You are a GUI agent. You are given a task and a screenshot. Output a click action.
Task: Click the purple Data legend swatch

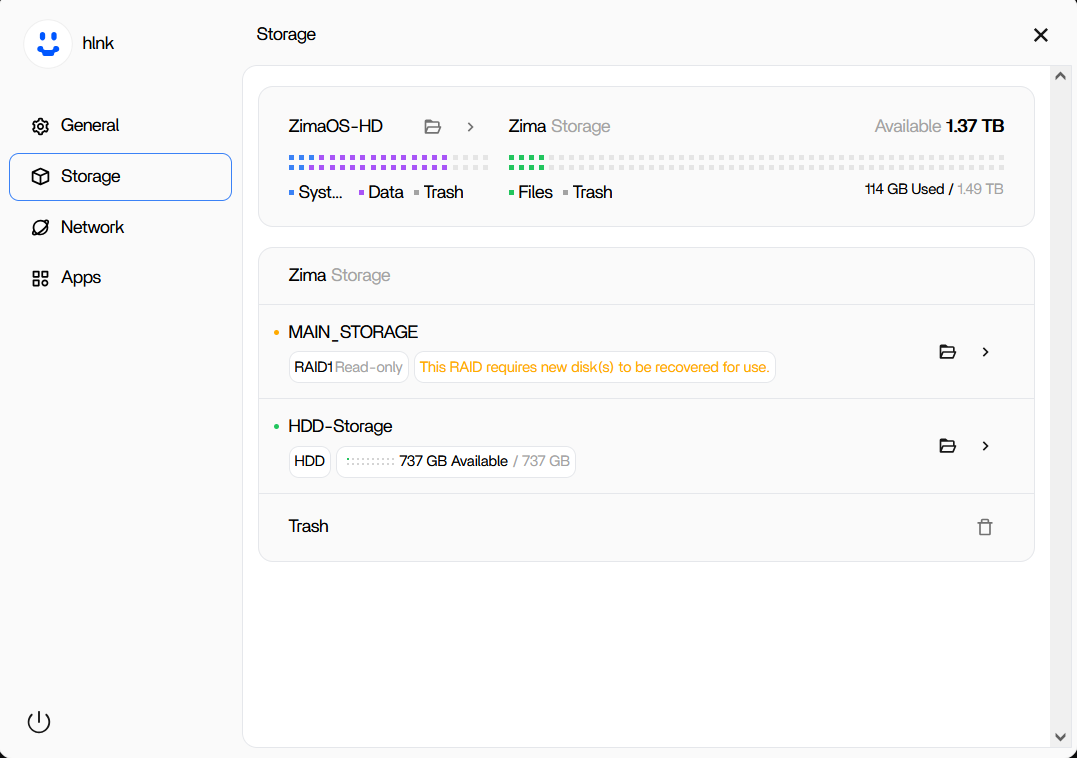(x=361, y=193)
